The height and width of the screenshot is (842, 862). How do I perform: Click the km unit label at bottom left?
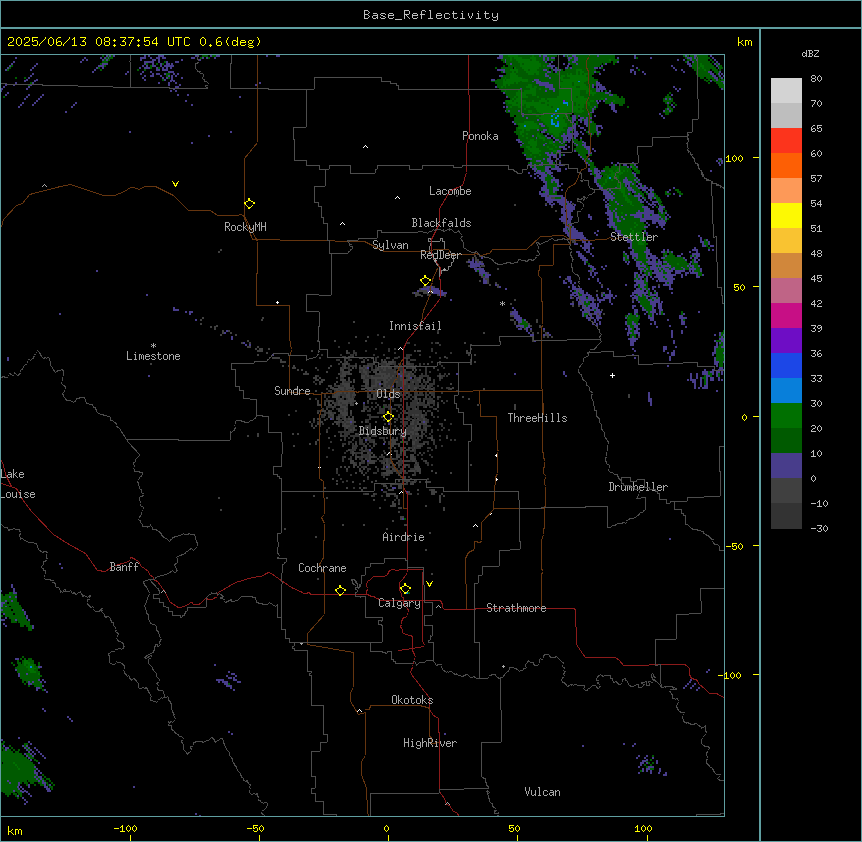click(x=15, y=830)
